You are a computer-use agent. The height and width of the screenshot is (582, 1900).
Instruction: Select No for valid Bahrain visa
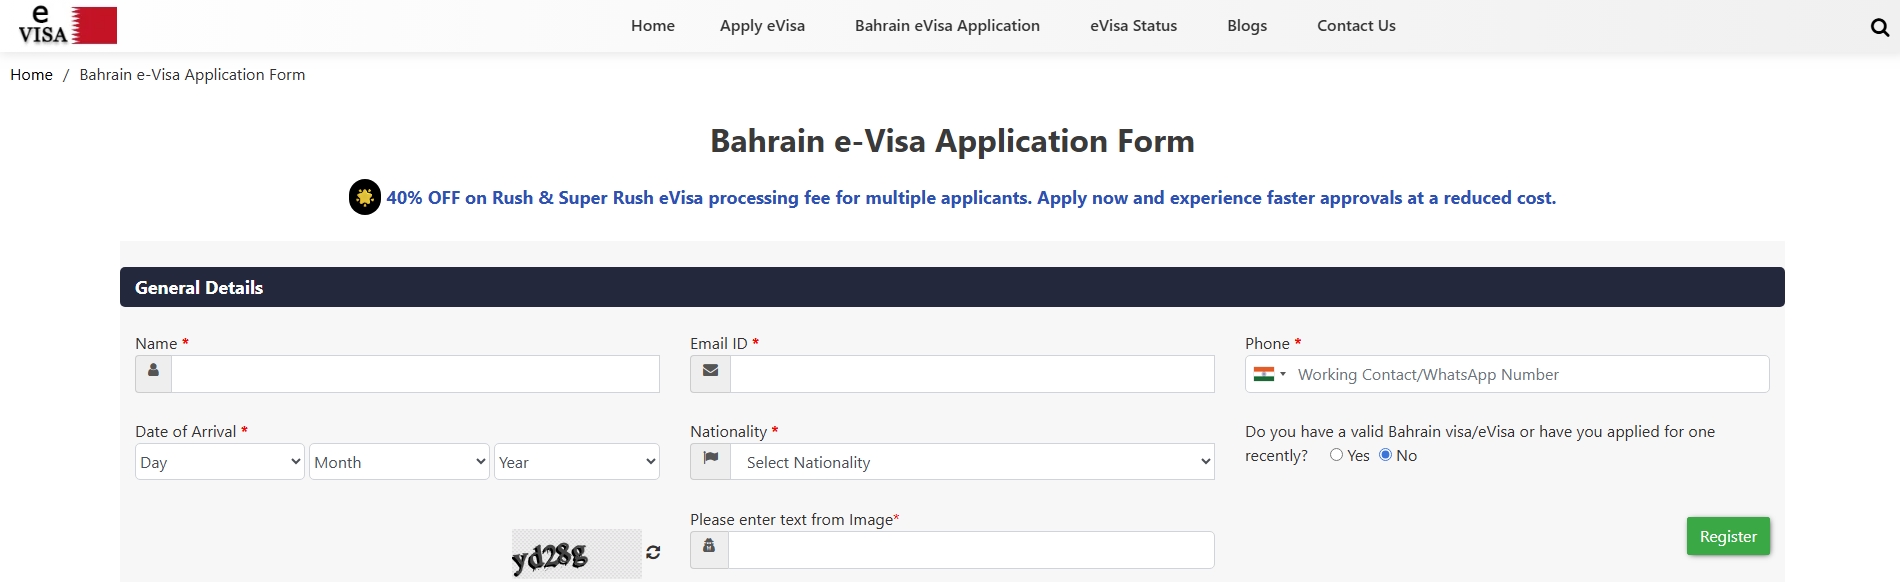point(1385,455)
